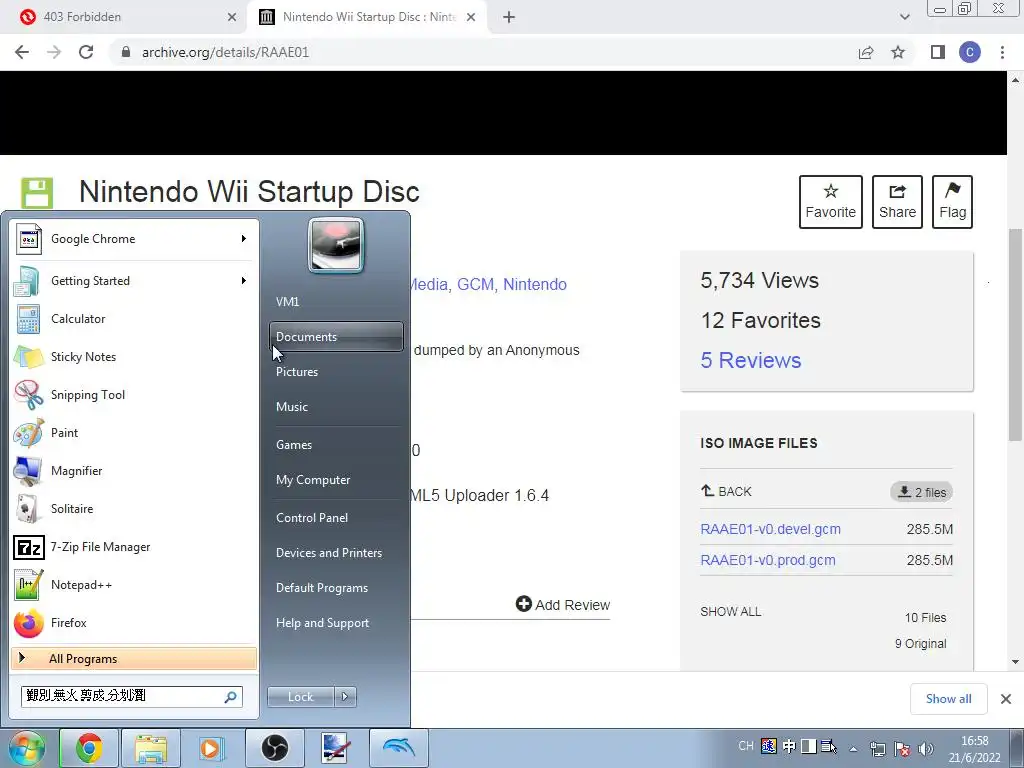1024x768 pixels.
Task: Go back to previous page
Action: 22,52
